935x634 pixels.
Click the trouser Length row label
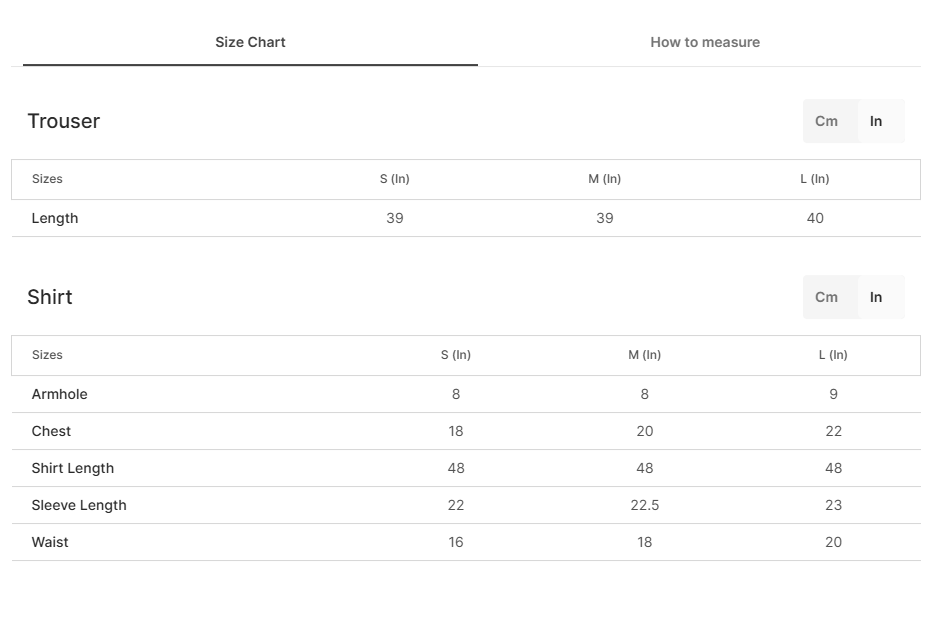(55, 218)
